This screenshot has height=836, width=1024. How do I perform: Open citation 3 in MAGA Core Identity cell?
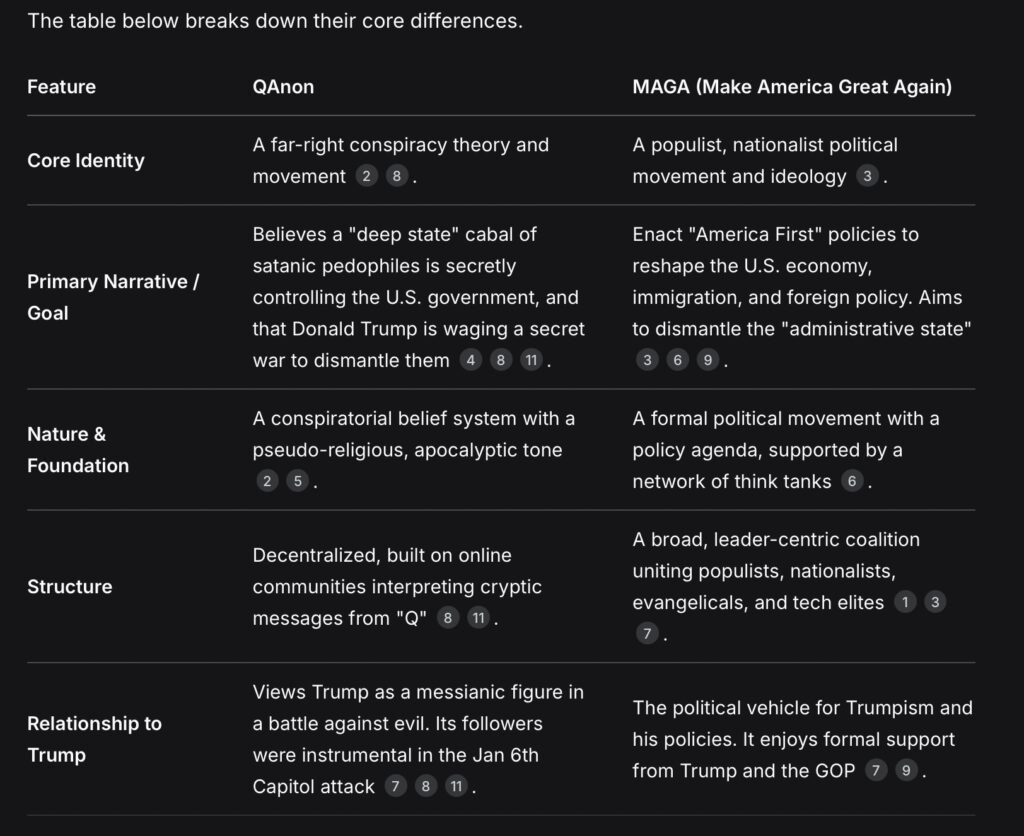pos(867,176)
